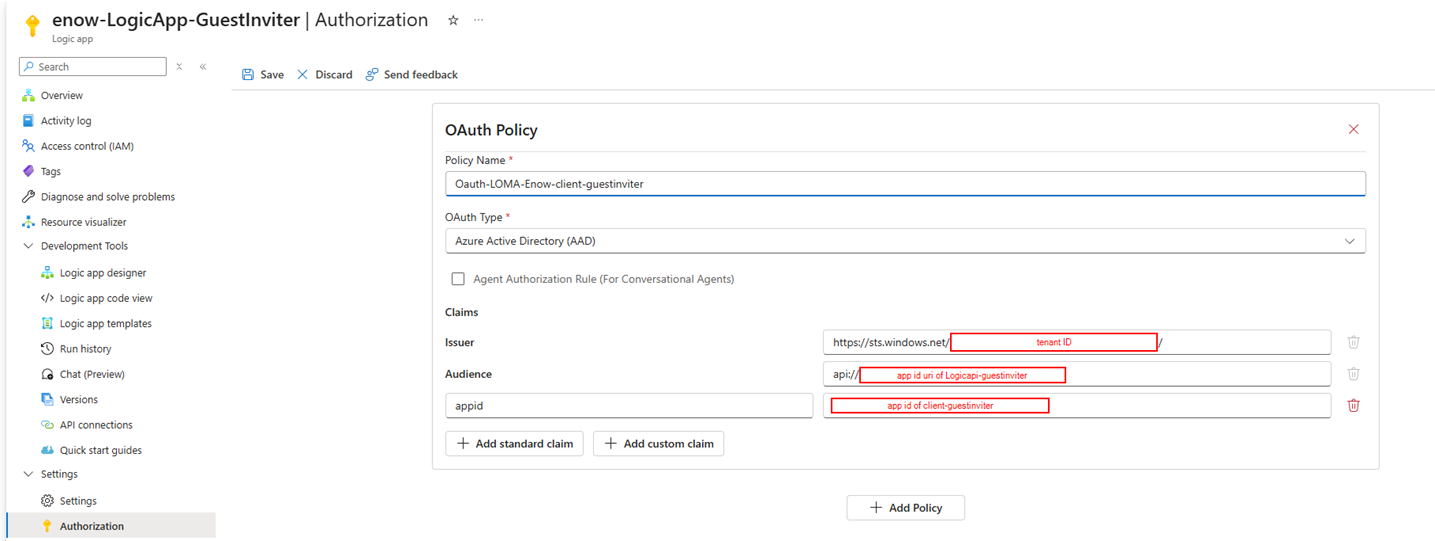1435x541 pixels.
Task: Click trash icon beside Audience claim
Action: click(1353, 374)
